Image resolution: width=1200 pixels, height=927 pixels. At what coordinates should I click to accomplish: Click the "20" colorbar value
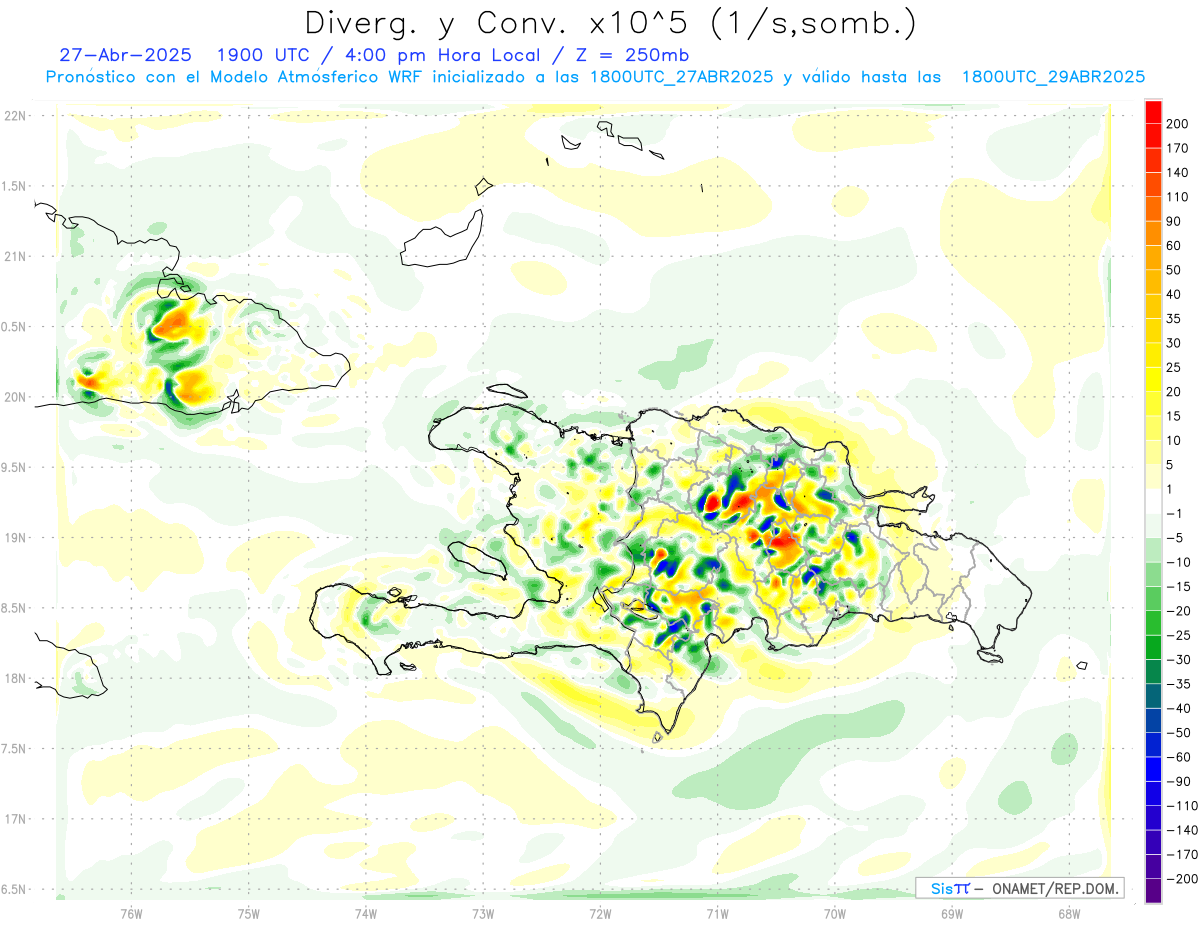[x=1174, y=392]
